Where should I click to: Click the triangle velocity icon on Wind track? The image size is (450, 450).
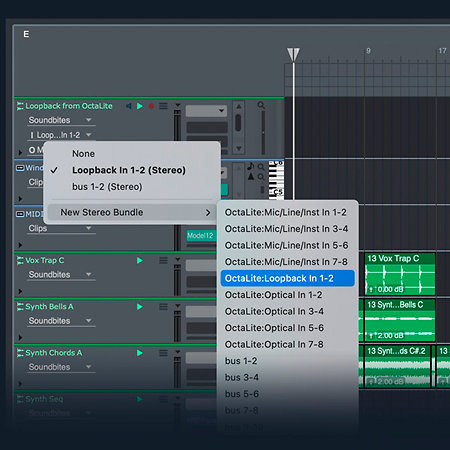pos(251,176)
